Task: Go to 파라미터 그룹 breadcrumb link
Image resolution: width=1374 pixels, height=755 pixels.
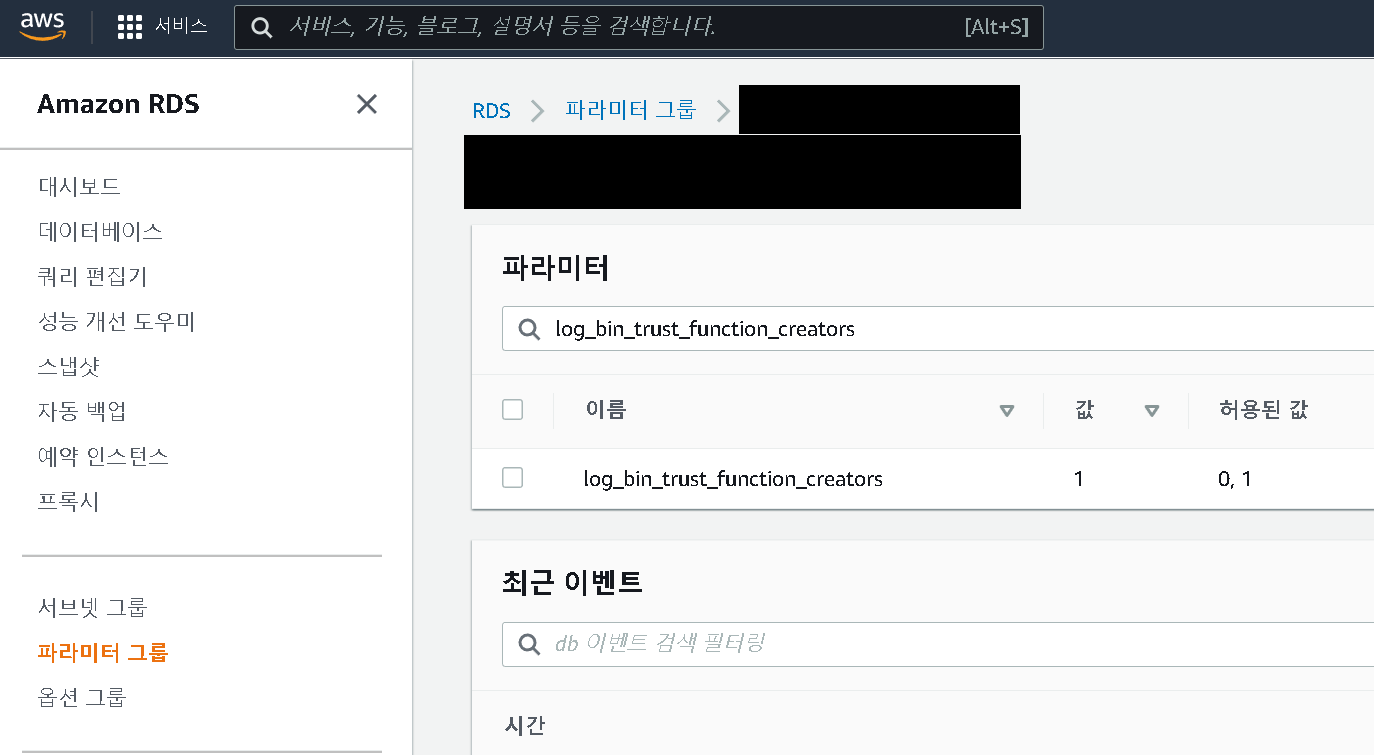Action: [x=630, y=110]
